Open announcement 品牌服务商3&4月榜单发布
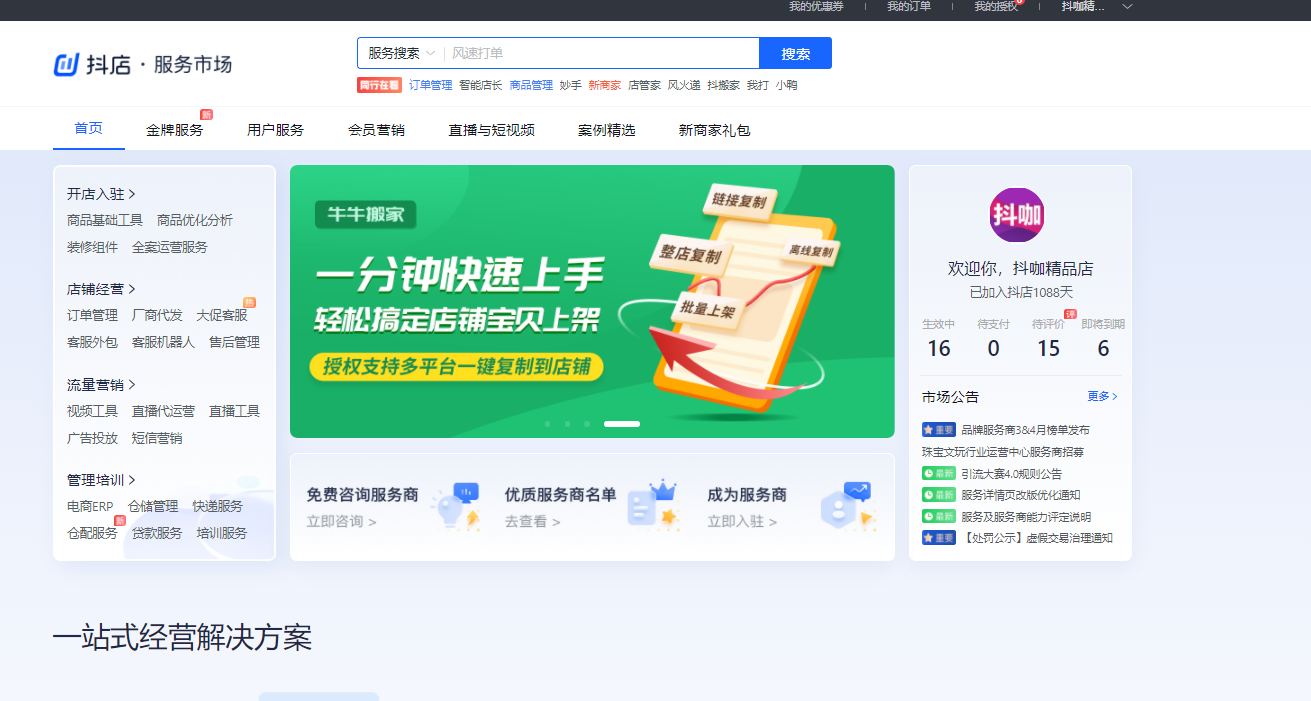Screen dimensions: 1311x701 coord(1025,430)
